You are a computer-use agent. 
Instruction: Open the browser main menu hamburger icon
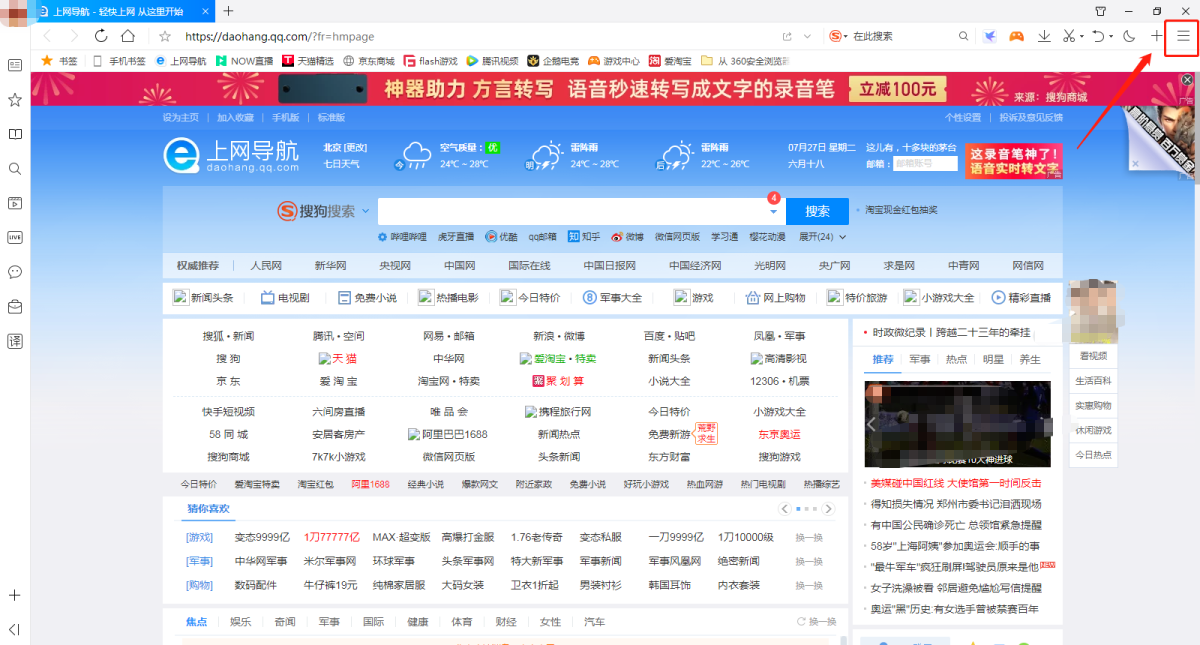[1182, 36]
